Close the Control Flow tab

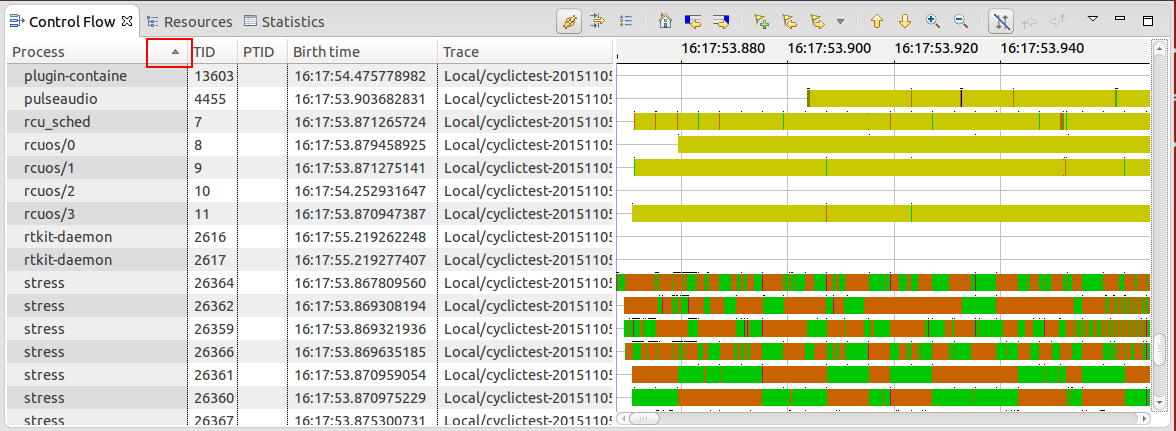point(127,21)
